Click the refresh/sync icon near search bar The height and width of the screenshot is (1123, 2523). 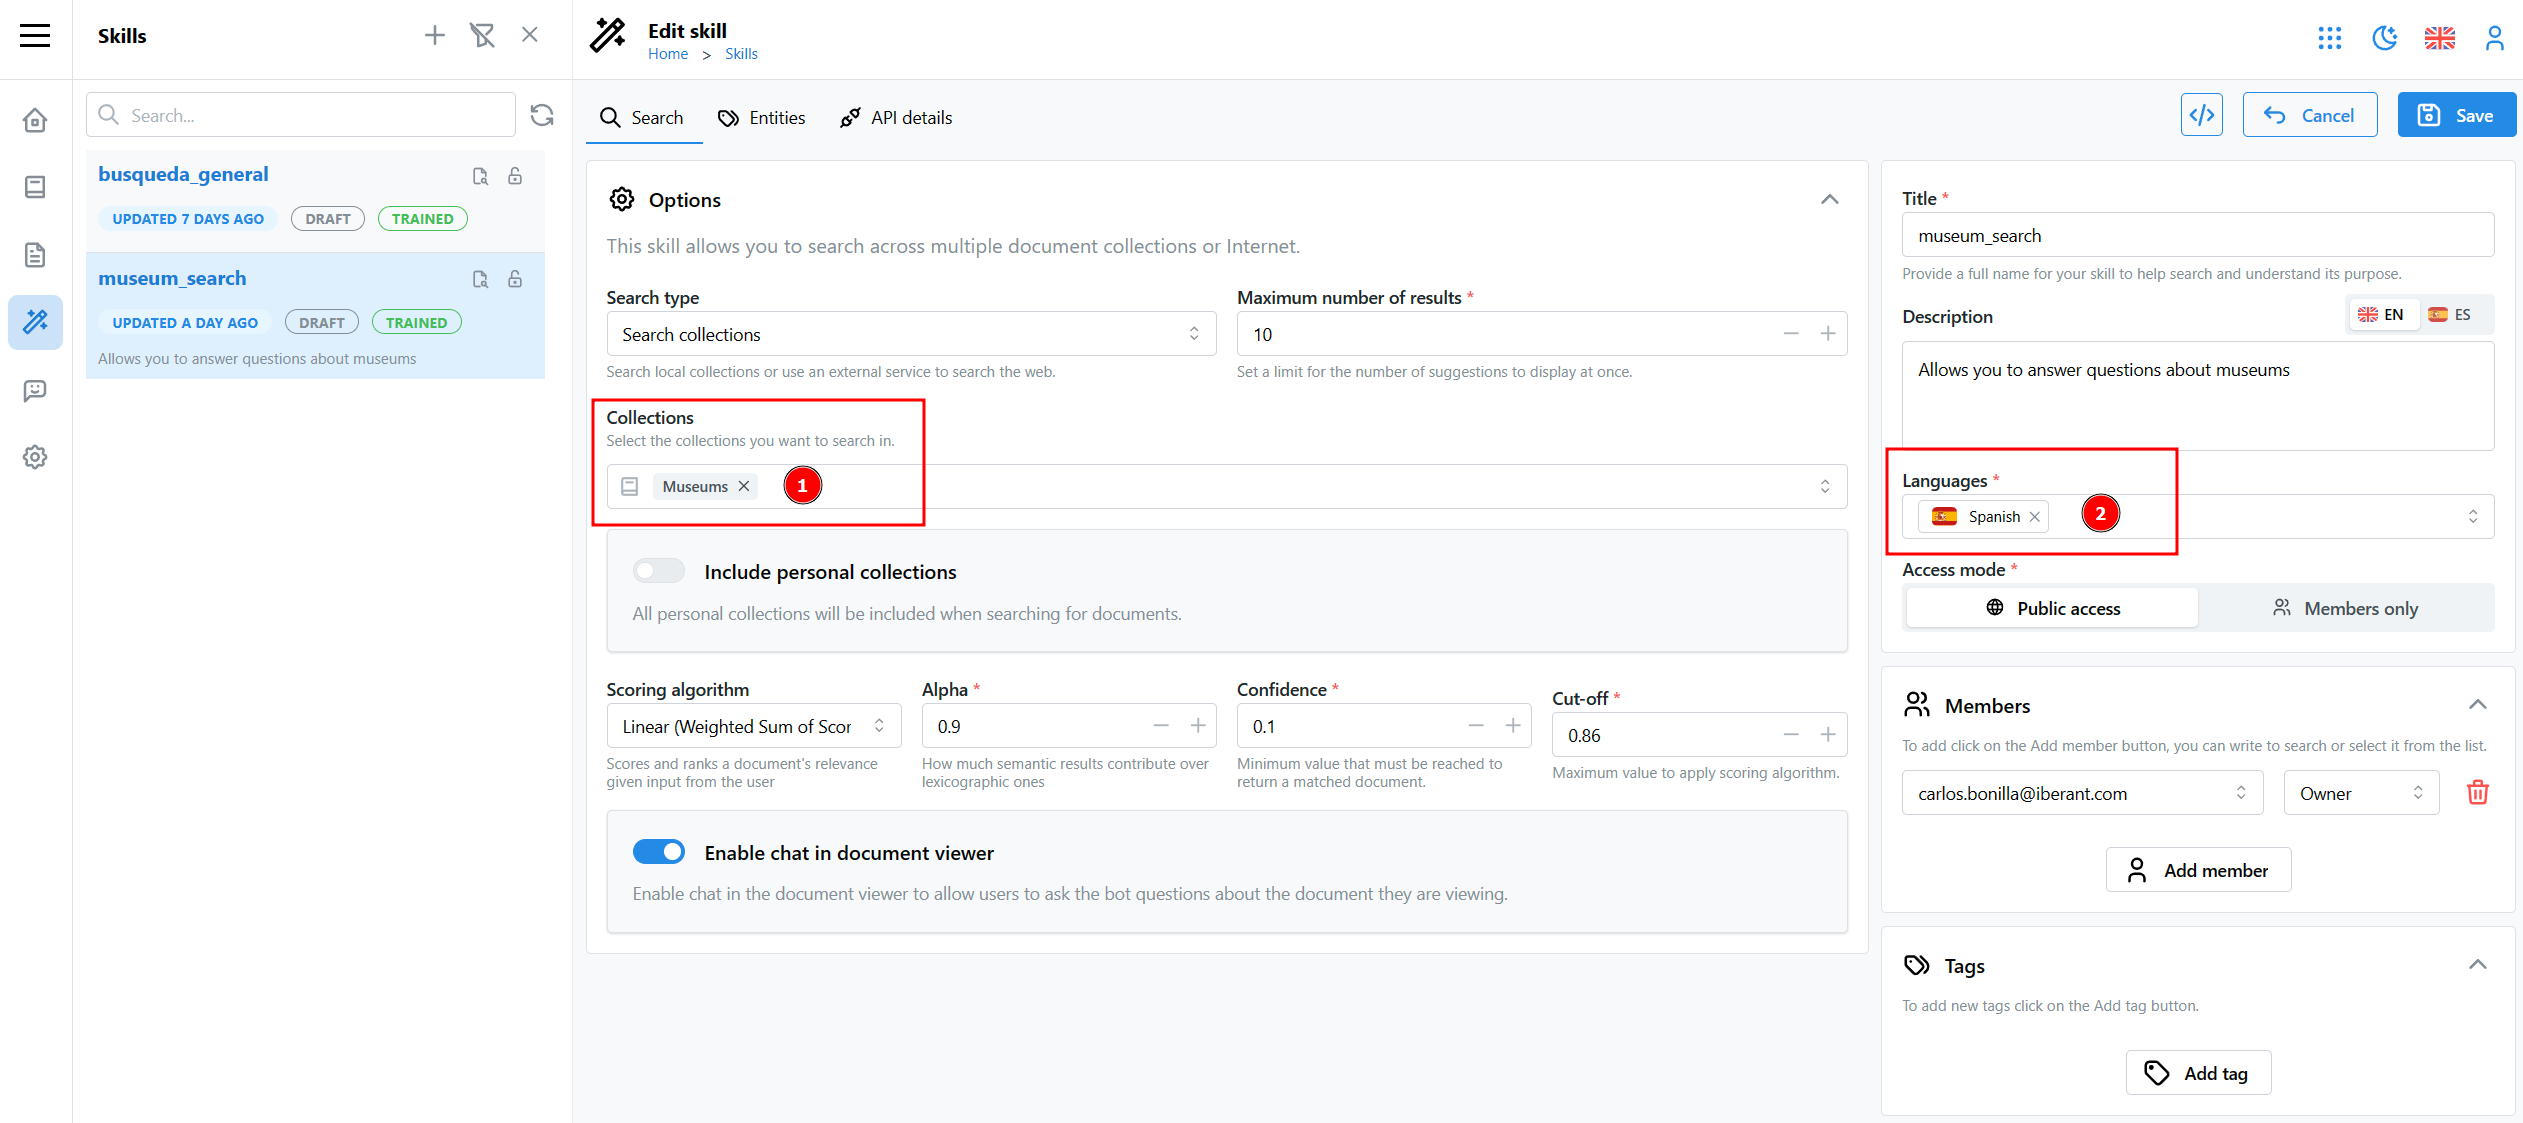pyautogui.click(x=542, y=114)
